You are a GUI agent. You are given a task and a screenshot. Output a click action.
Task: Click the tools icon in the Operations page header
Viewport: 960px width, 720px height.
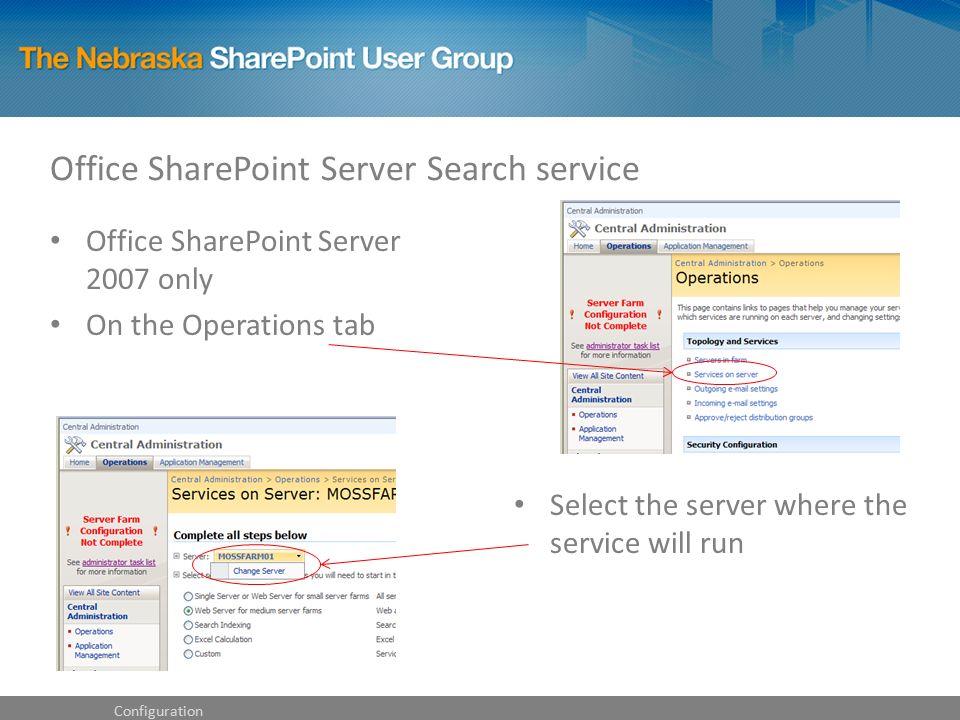579,228
